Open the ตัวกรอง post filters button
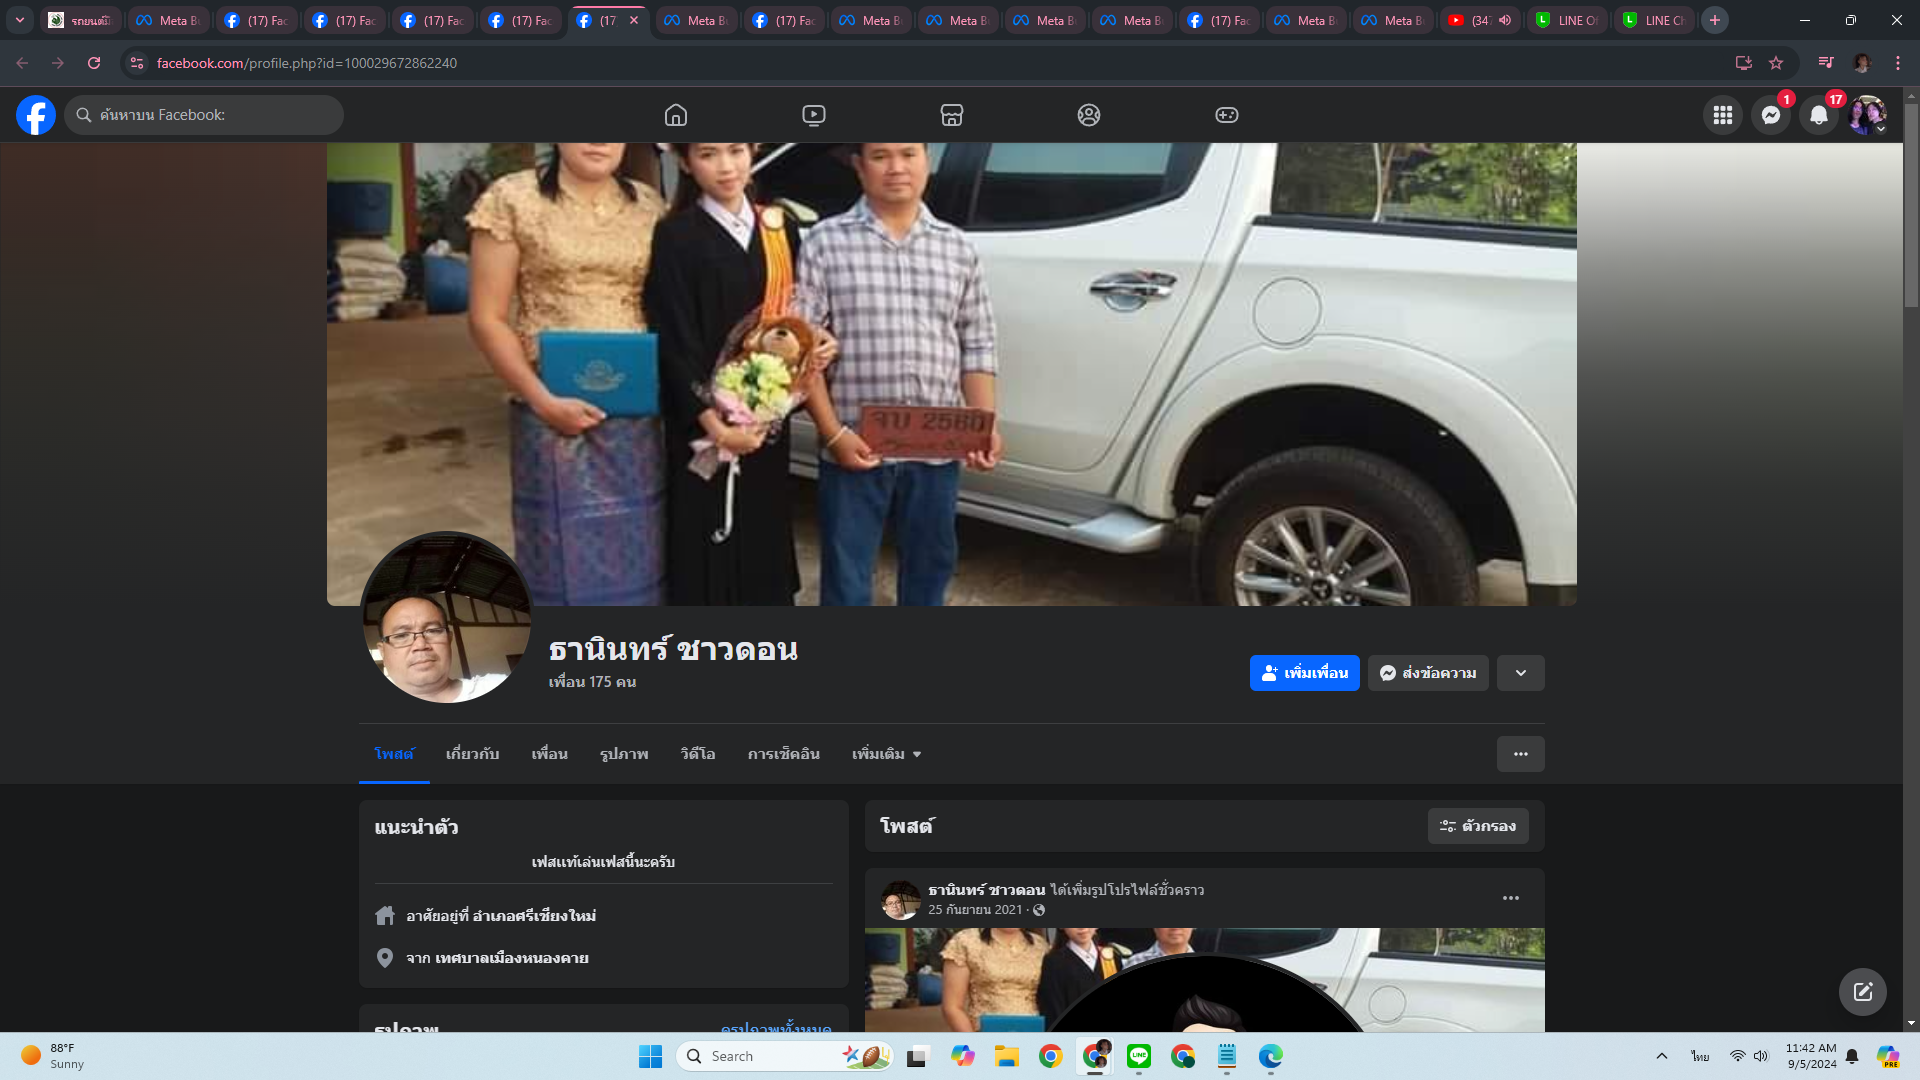 point(1478,826)
